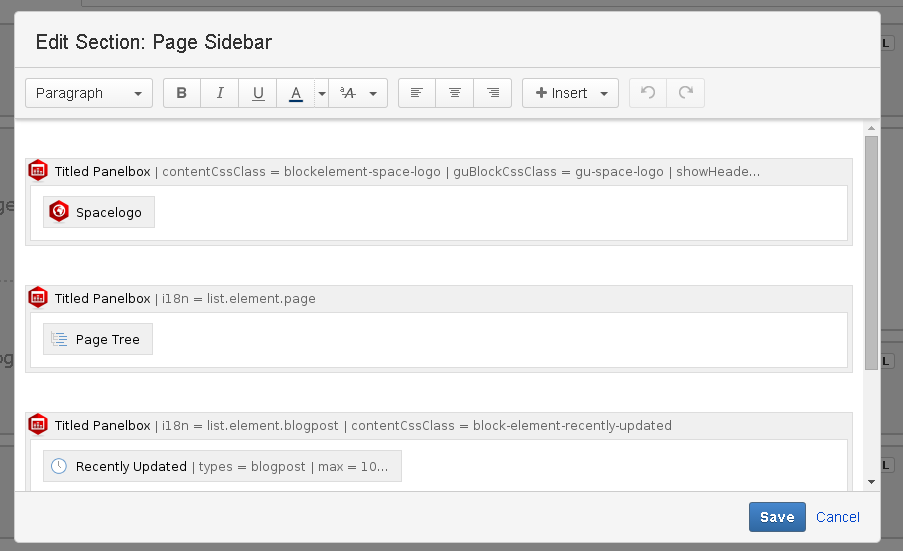
Task: Toggle italic formatting
Action: coord(220,93)
